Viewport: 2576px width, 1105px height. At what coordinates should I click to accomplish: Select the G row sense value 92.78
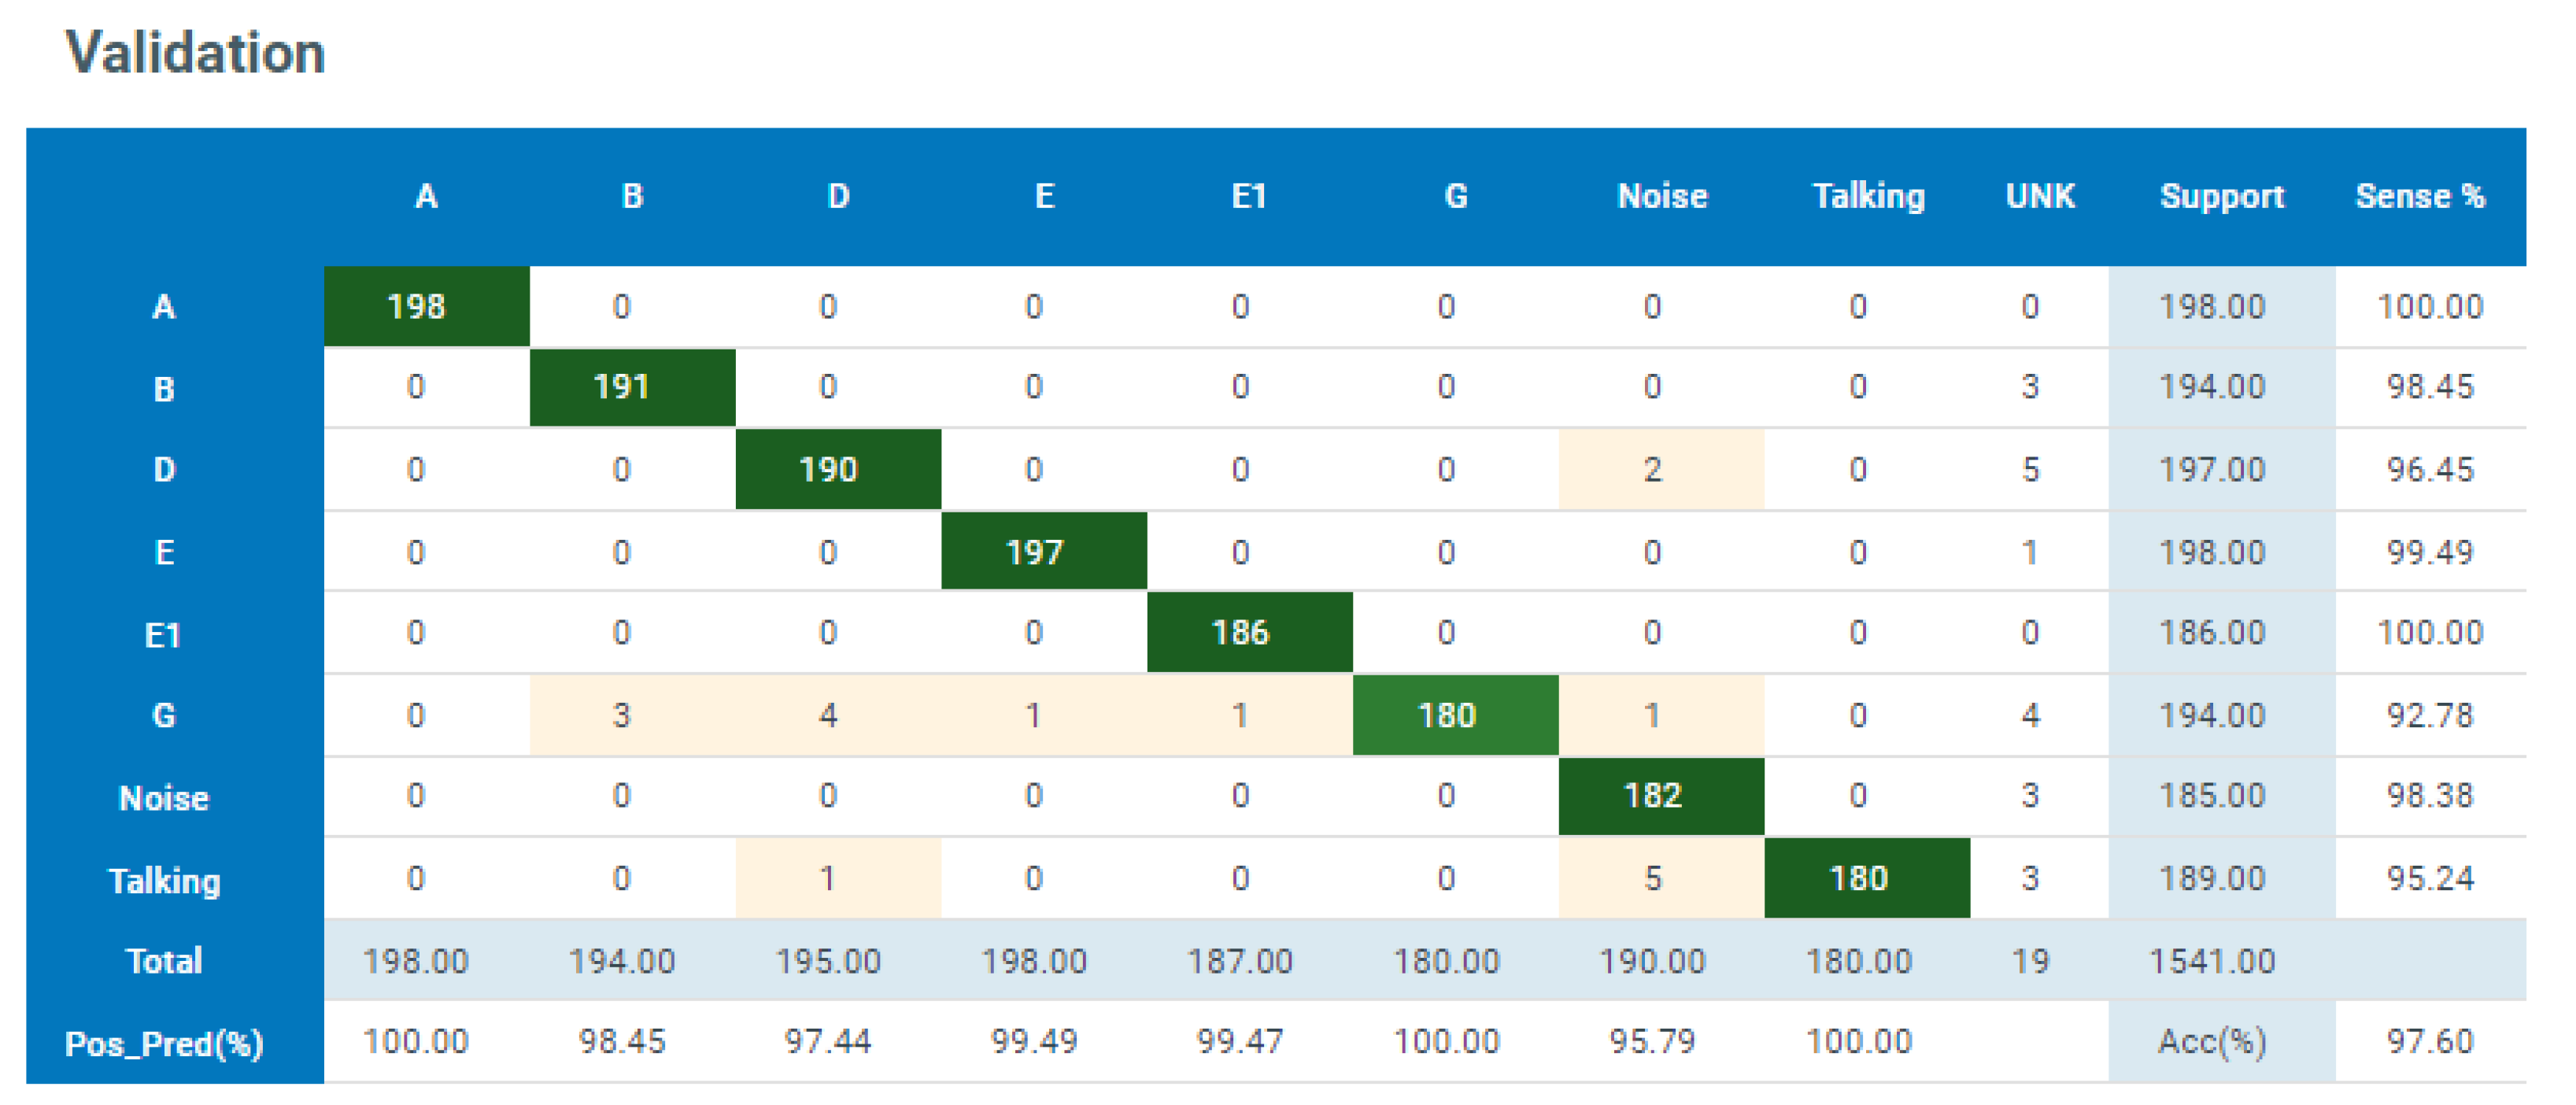coord(2429,715)
